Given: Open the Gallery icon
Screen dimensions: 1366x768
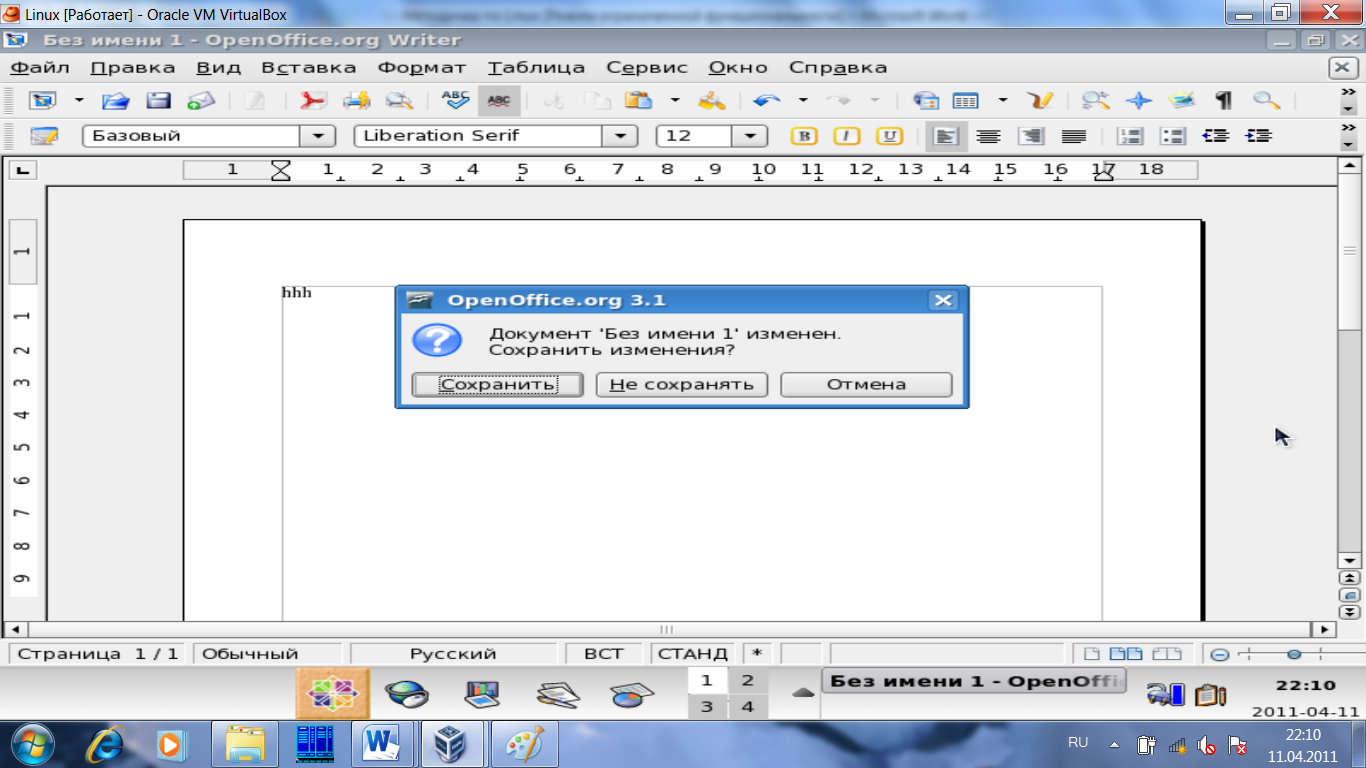Looking at the screenshot, I should (x=1181, y=100).
